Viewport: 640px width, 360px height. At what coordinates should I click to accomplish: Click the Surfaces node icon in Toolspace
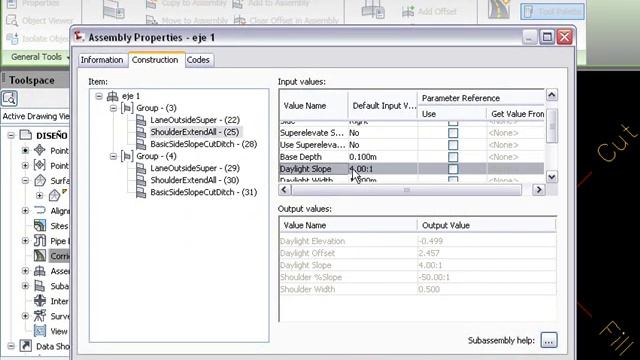40,180
